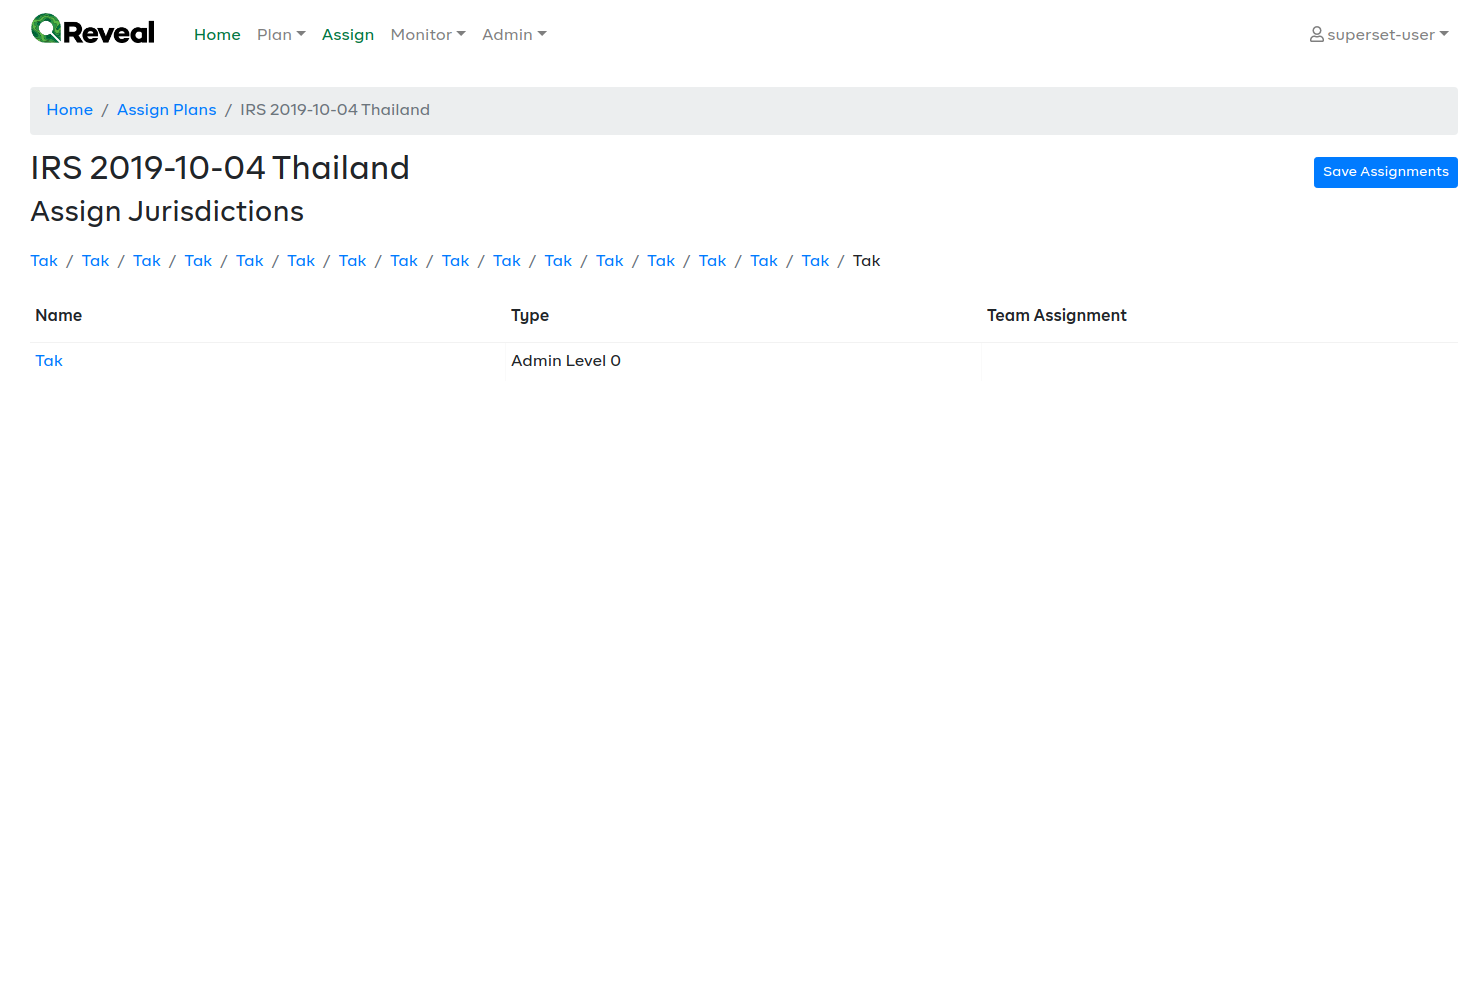The width and height of the screenshot is (1473, 1008).
Task: Click the user profile icon near superset-user
Action: point(1317,34)
